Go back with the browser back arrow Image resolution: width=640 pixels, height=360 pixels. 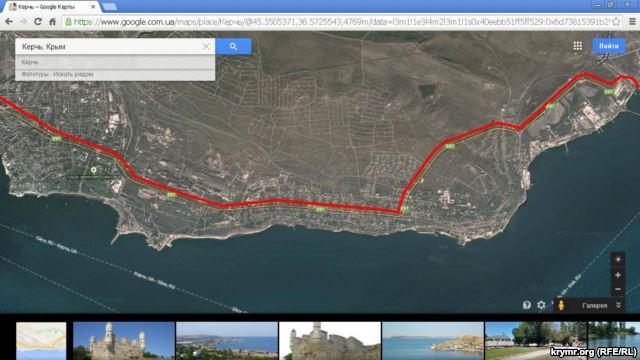pyautogui.click(x=9, y=22)
